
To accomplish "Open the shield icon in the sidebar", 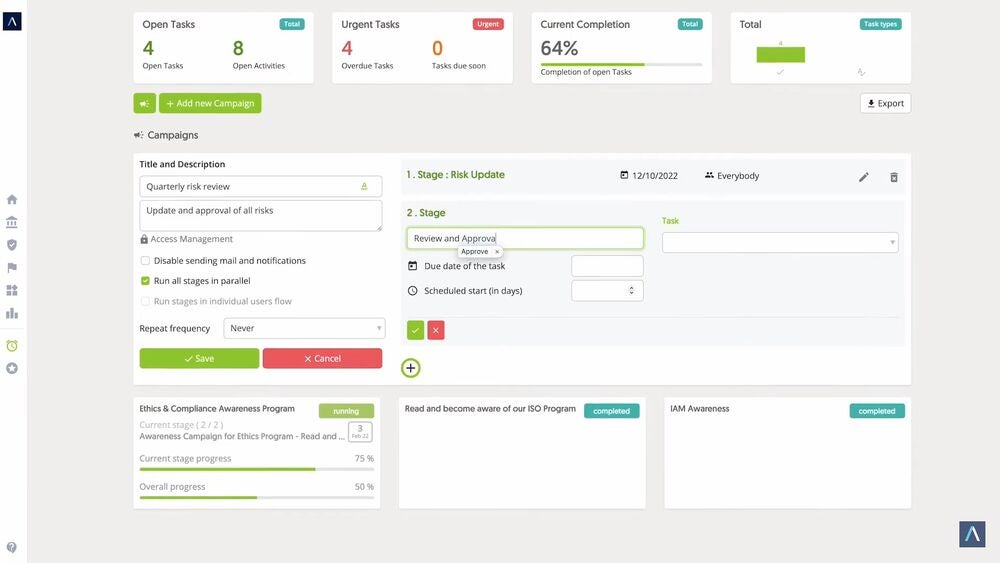I will [x=12, y=245].
